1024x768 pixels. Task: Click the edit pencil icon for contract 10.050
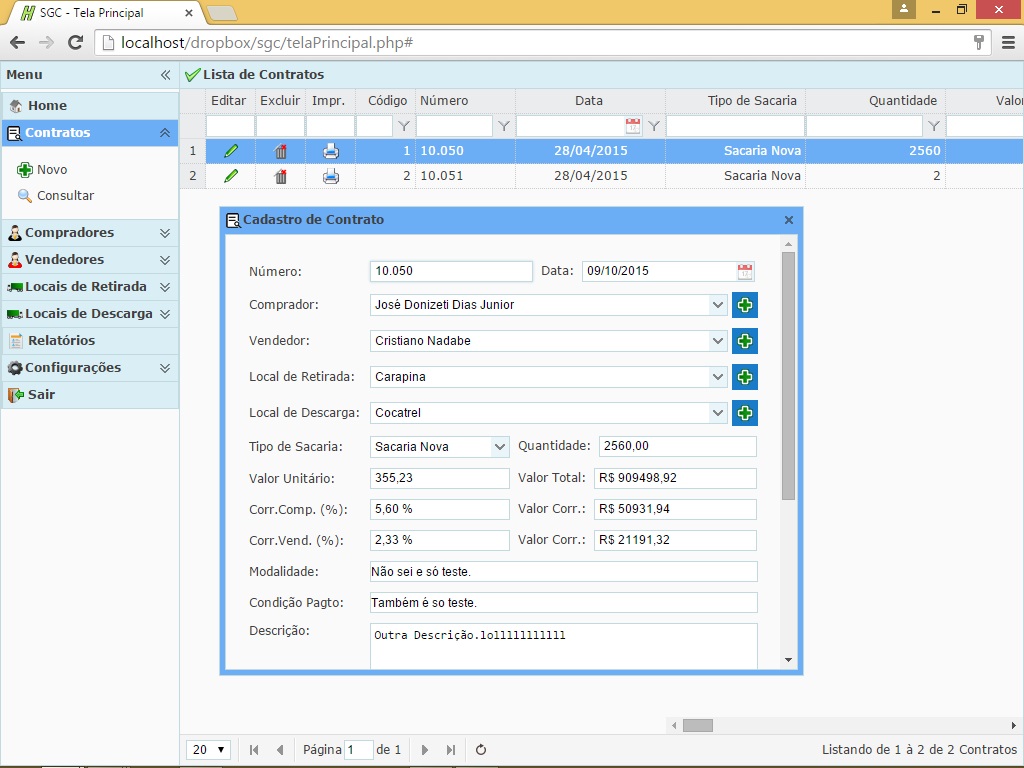pyautogui.click(x=231, y=151)
